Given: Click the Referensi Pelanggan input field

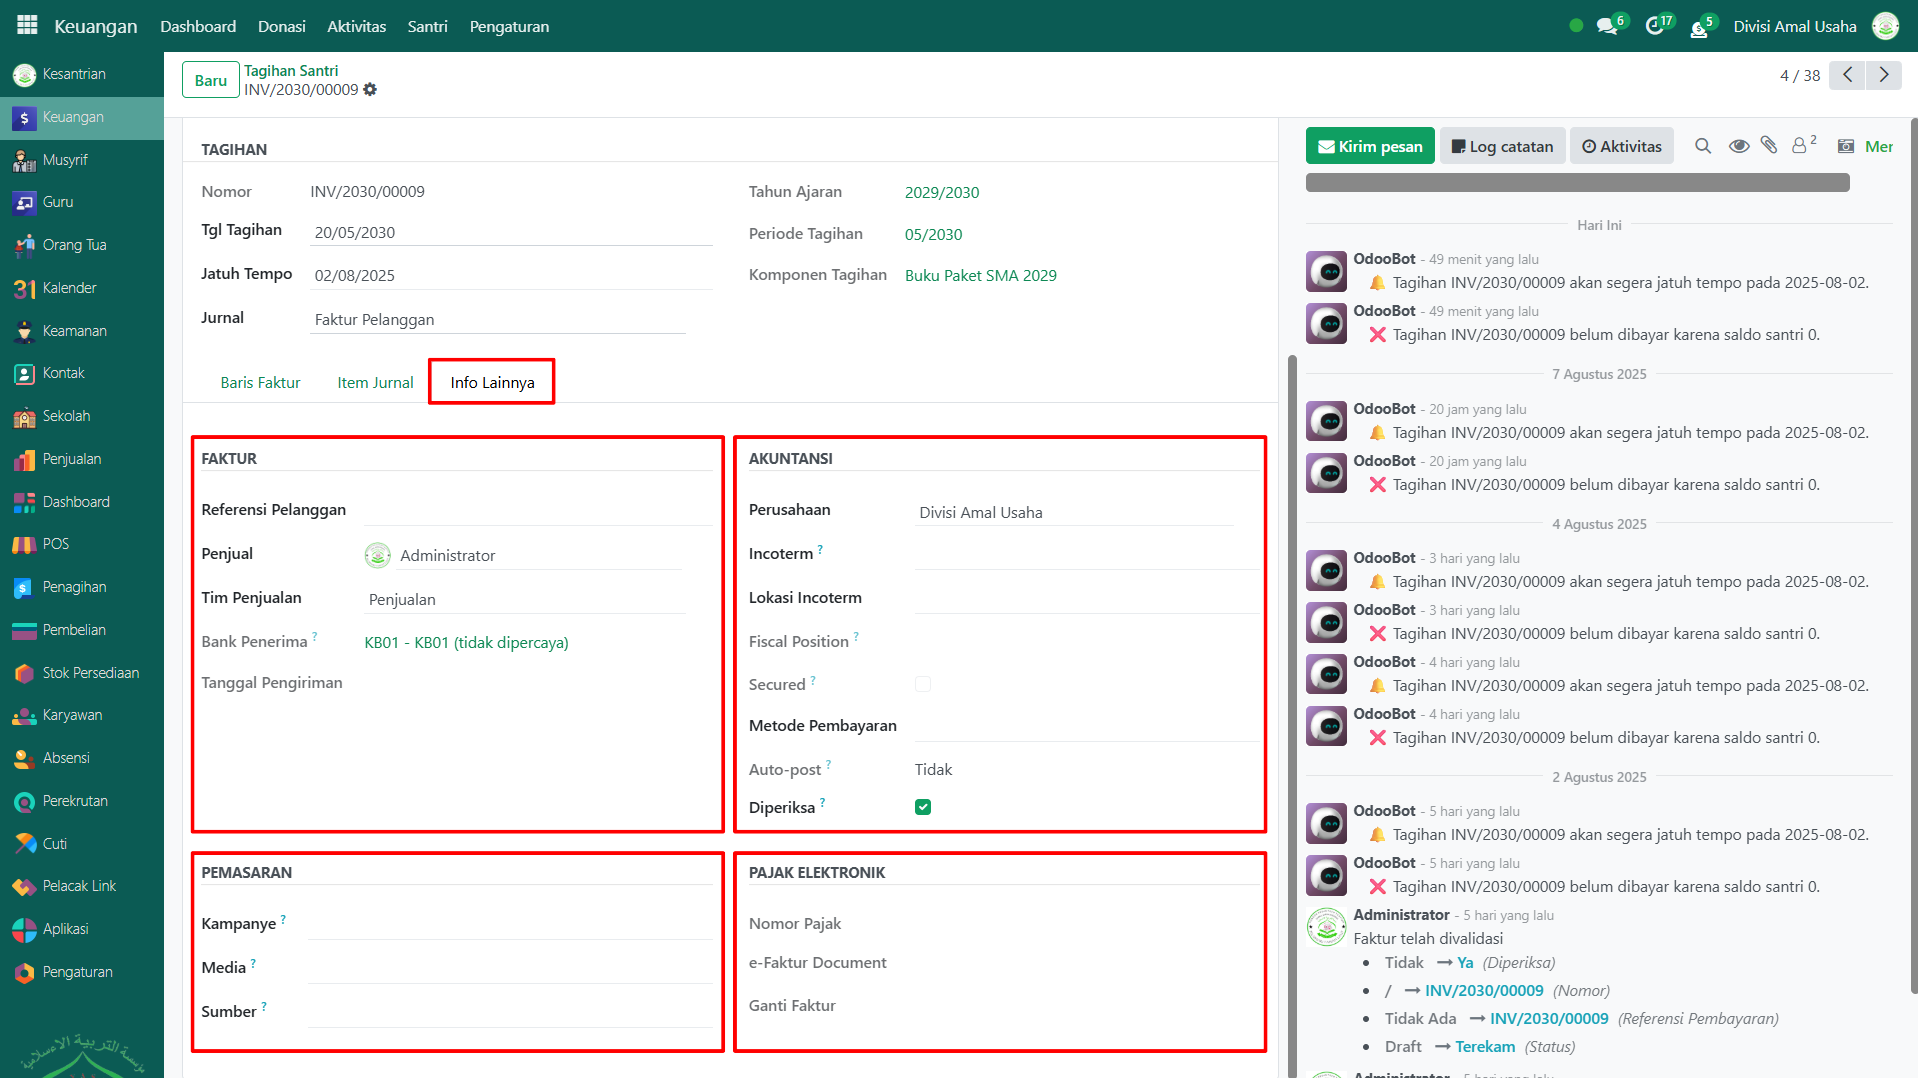Looking at the screenshot, I should click(537, 510).
